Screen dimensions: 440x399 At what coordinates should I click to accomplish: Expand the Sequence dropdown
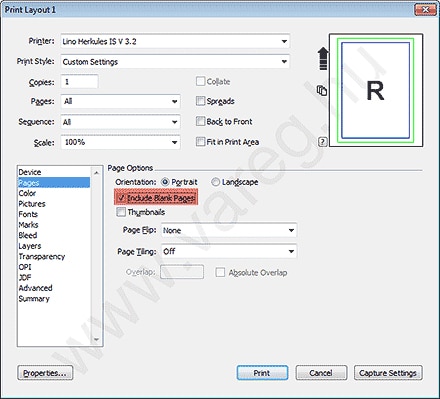[x=120, y=122]
